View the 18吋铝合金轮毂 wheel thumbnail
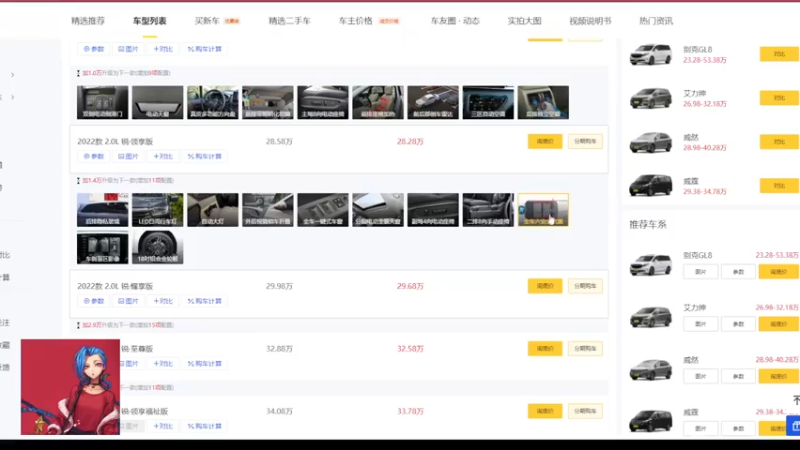This screenshot has width=800, height=450. [x=158, y=247]
